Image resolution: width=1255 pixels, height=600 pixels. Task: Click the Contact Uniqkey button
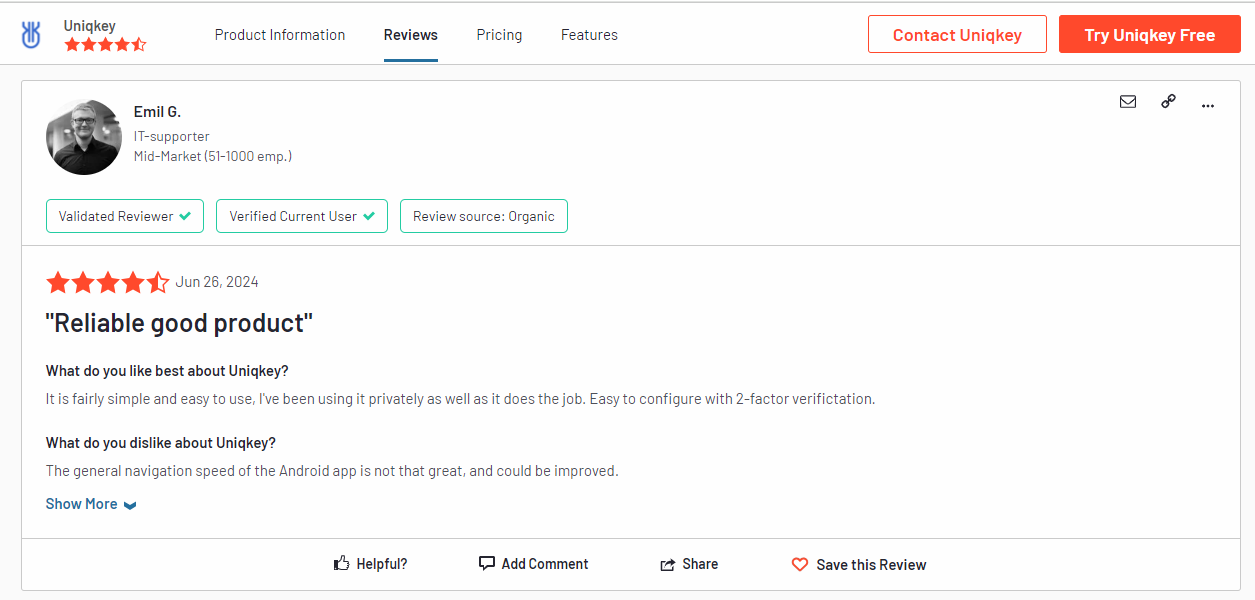956,33
